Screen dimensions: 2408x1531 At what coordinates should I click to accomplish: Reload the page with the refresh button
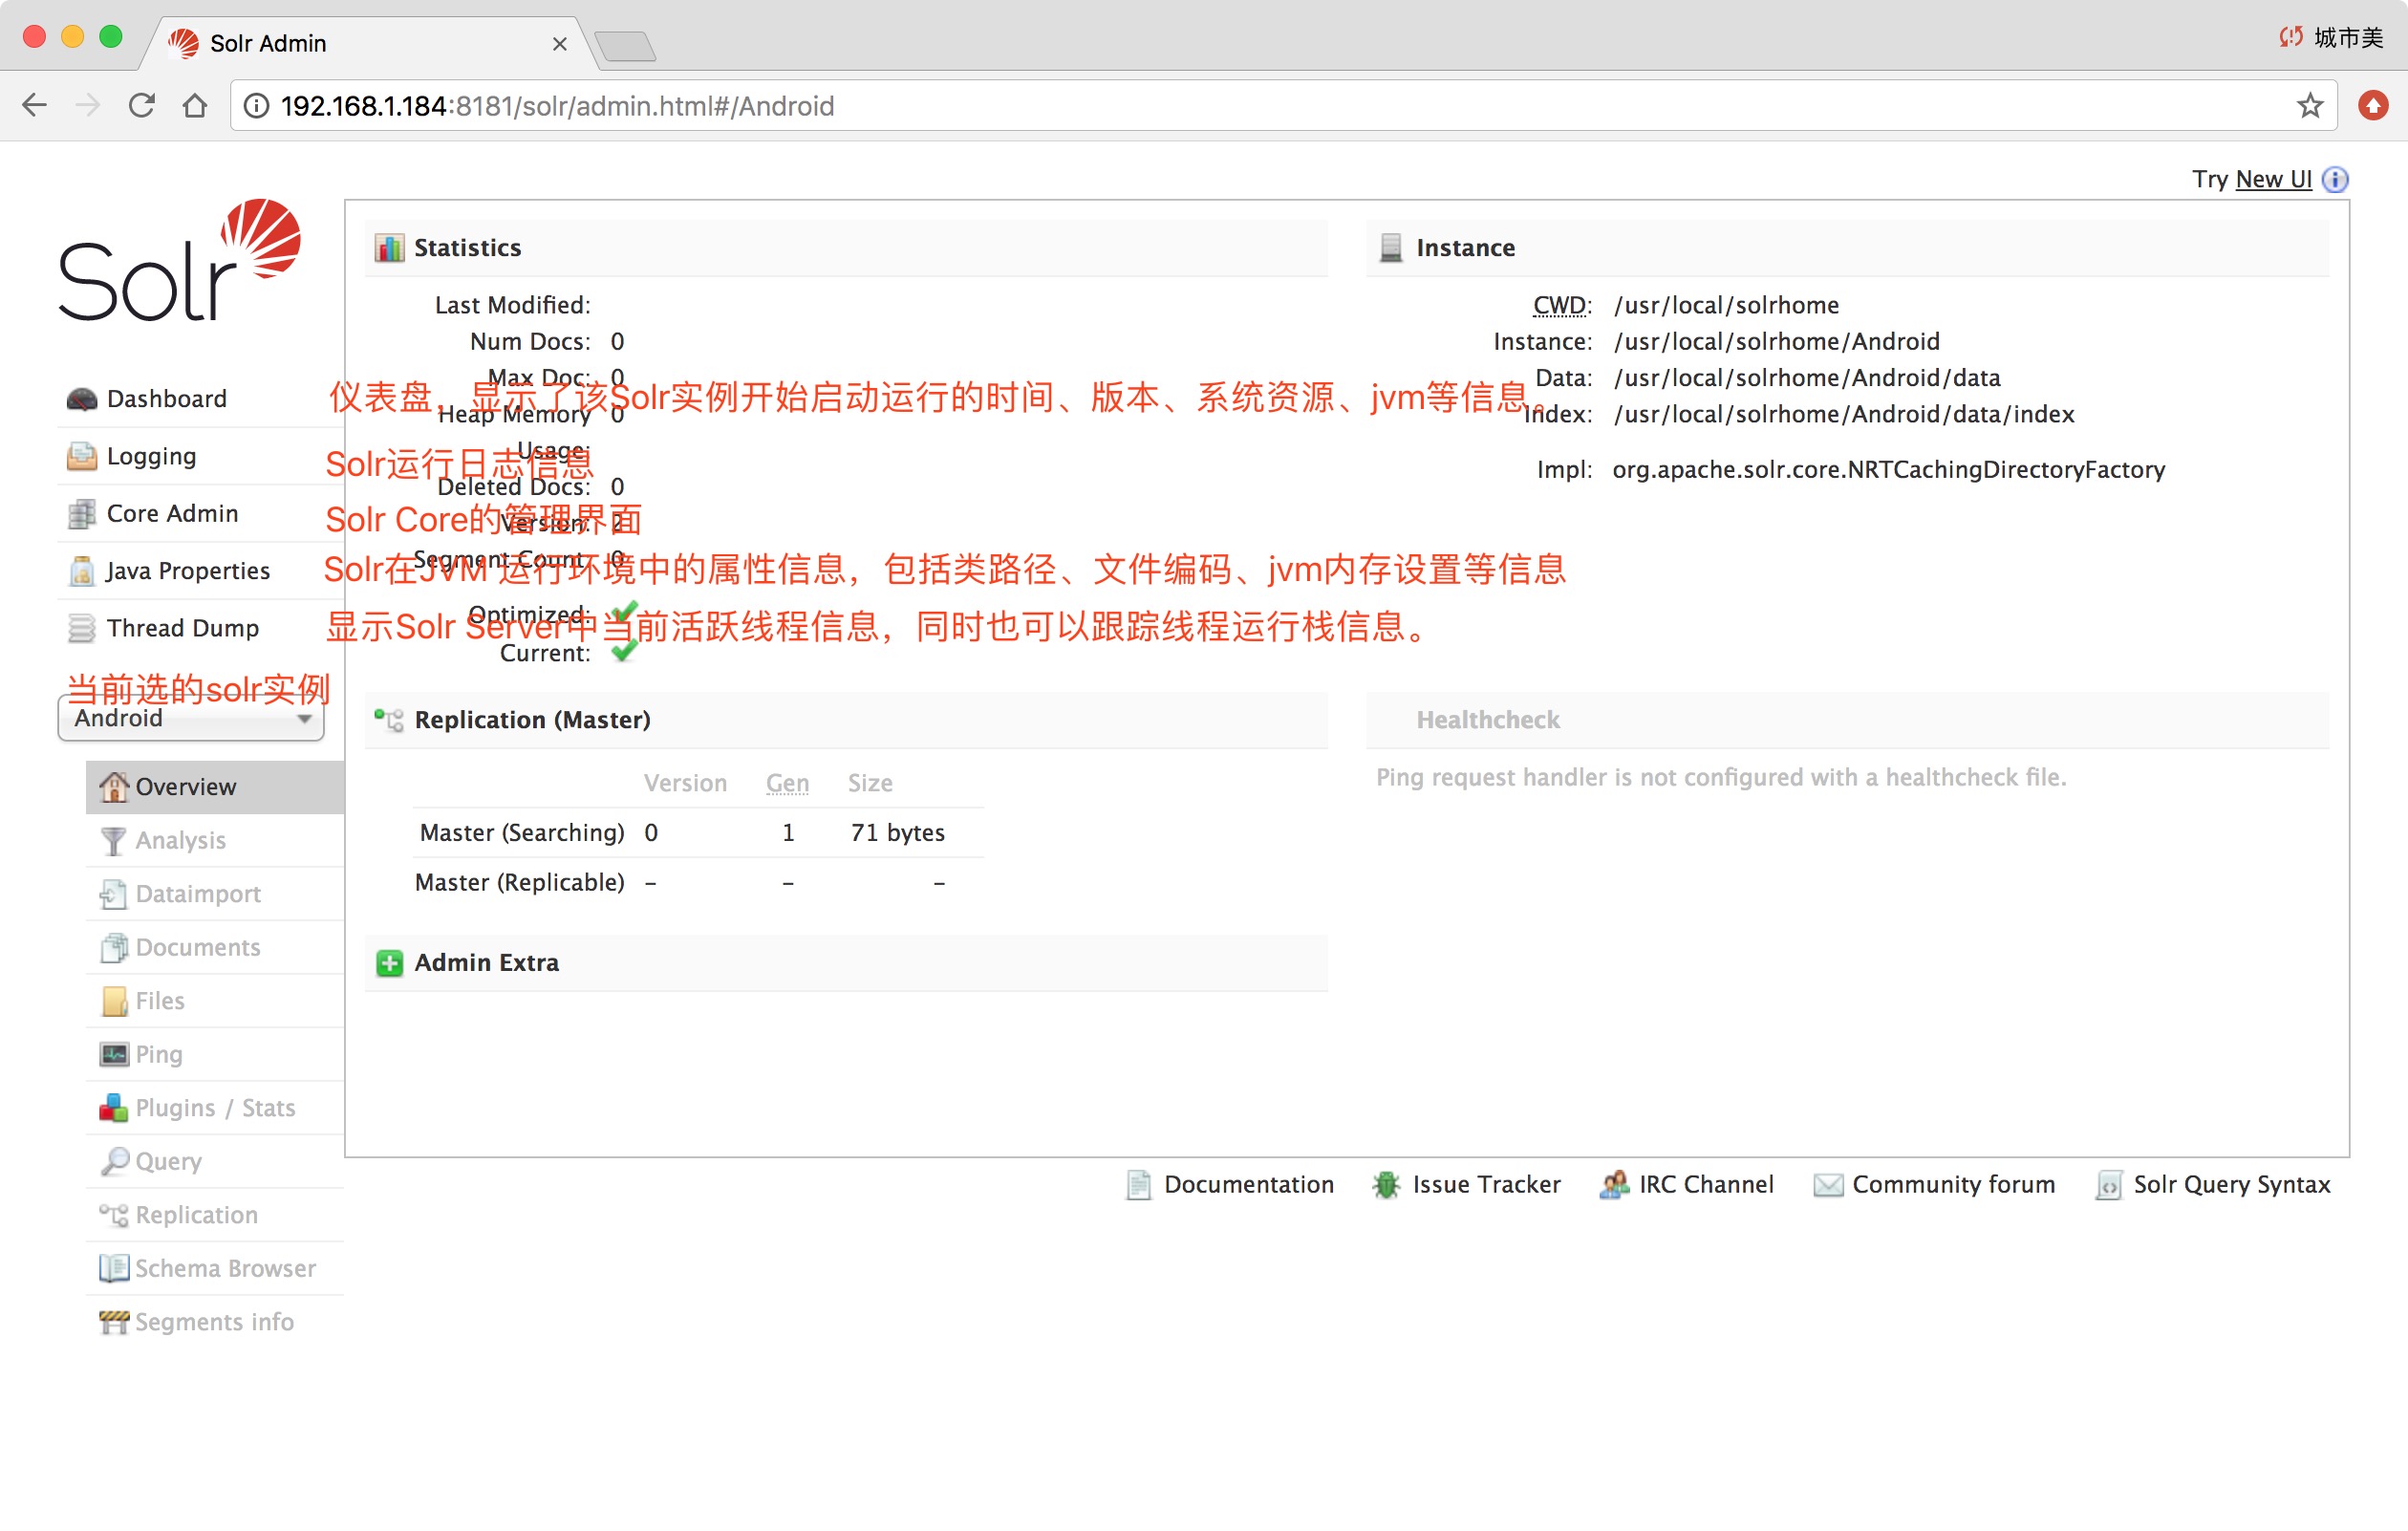tap(142, 105)
